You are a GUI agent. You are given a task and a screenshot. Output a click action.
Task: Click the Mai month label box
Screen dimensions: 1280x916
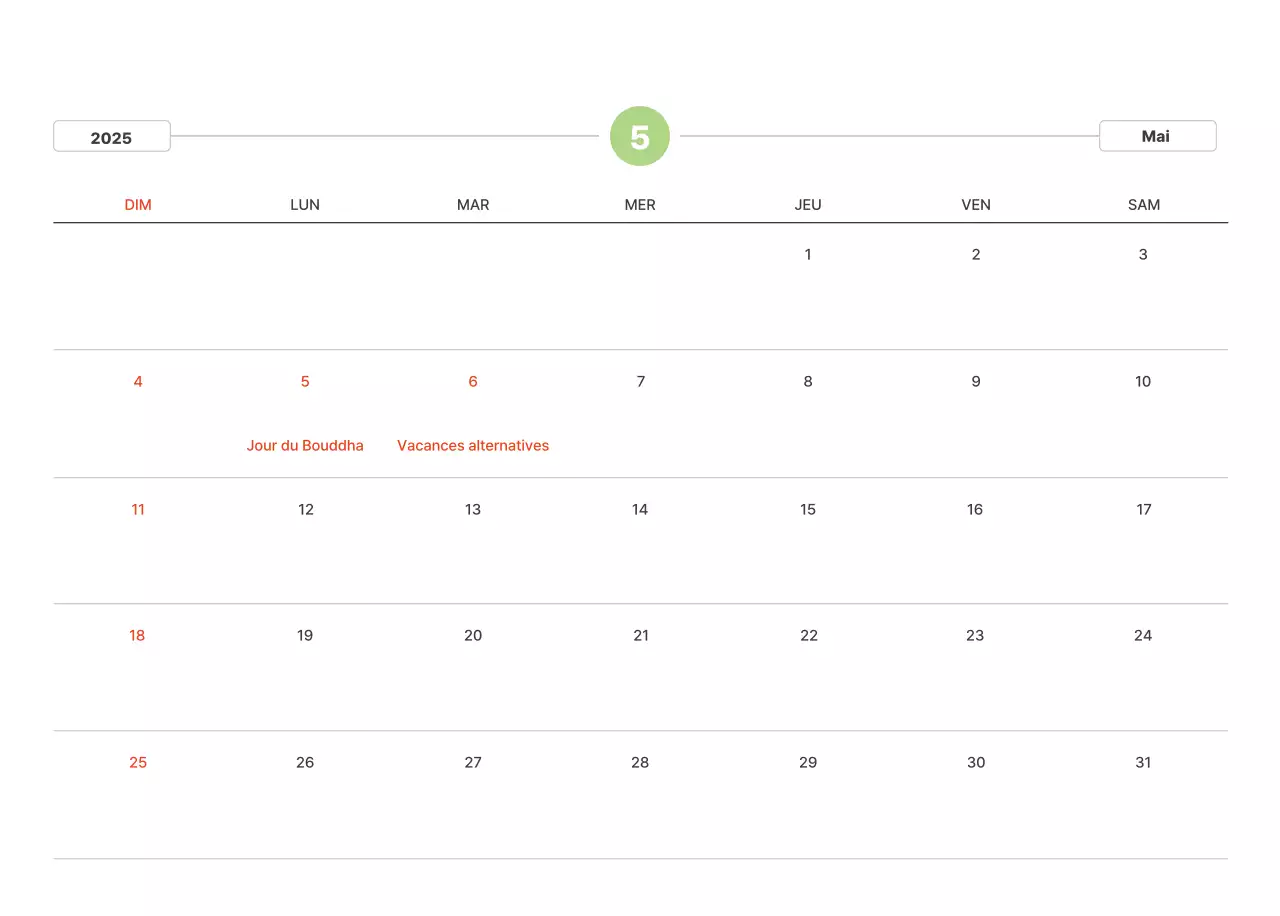tap(1157, 136)
